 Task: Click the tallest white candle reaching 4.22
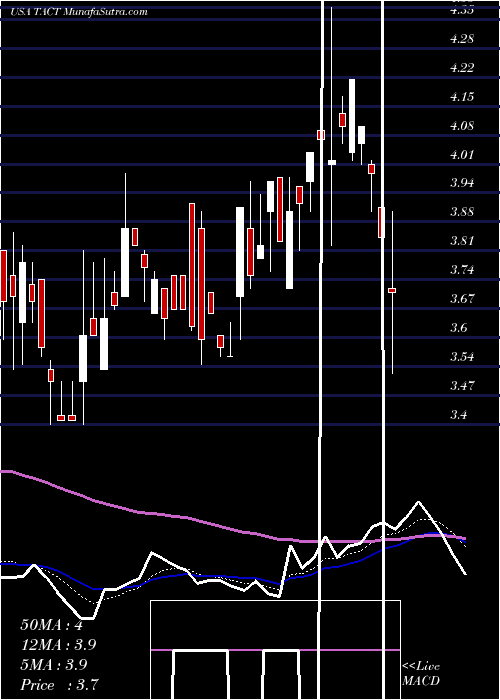(x=352, y=116)
